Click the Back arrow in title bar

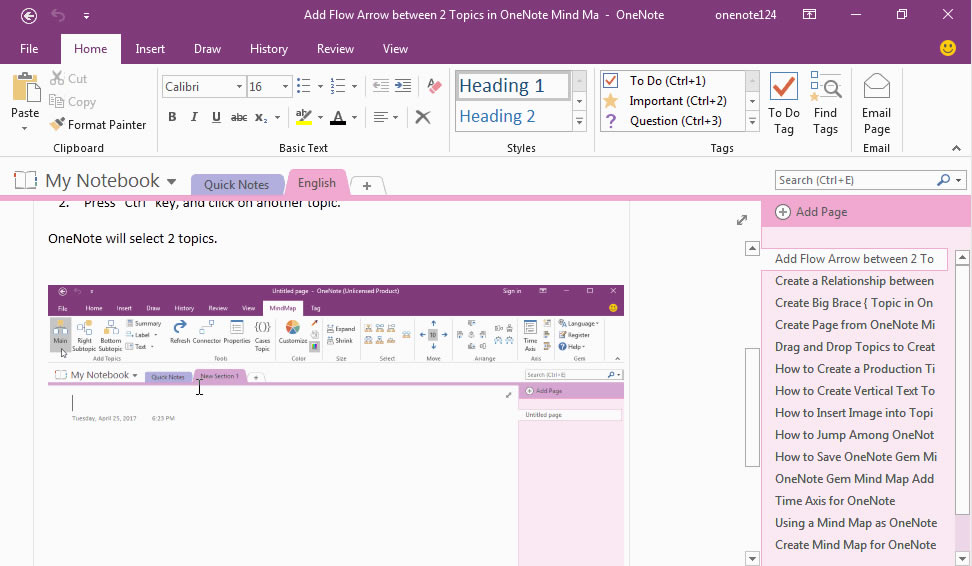pyautogui.click(x=29, y=15)
